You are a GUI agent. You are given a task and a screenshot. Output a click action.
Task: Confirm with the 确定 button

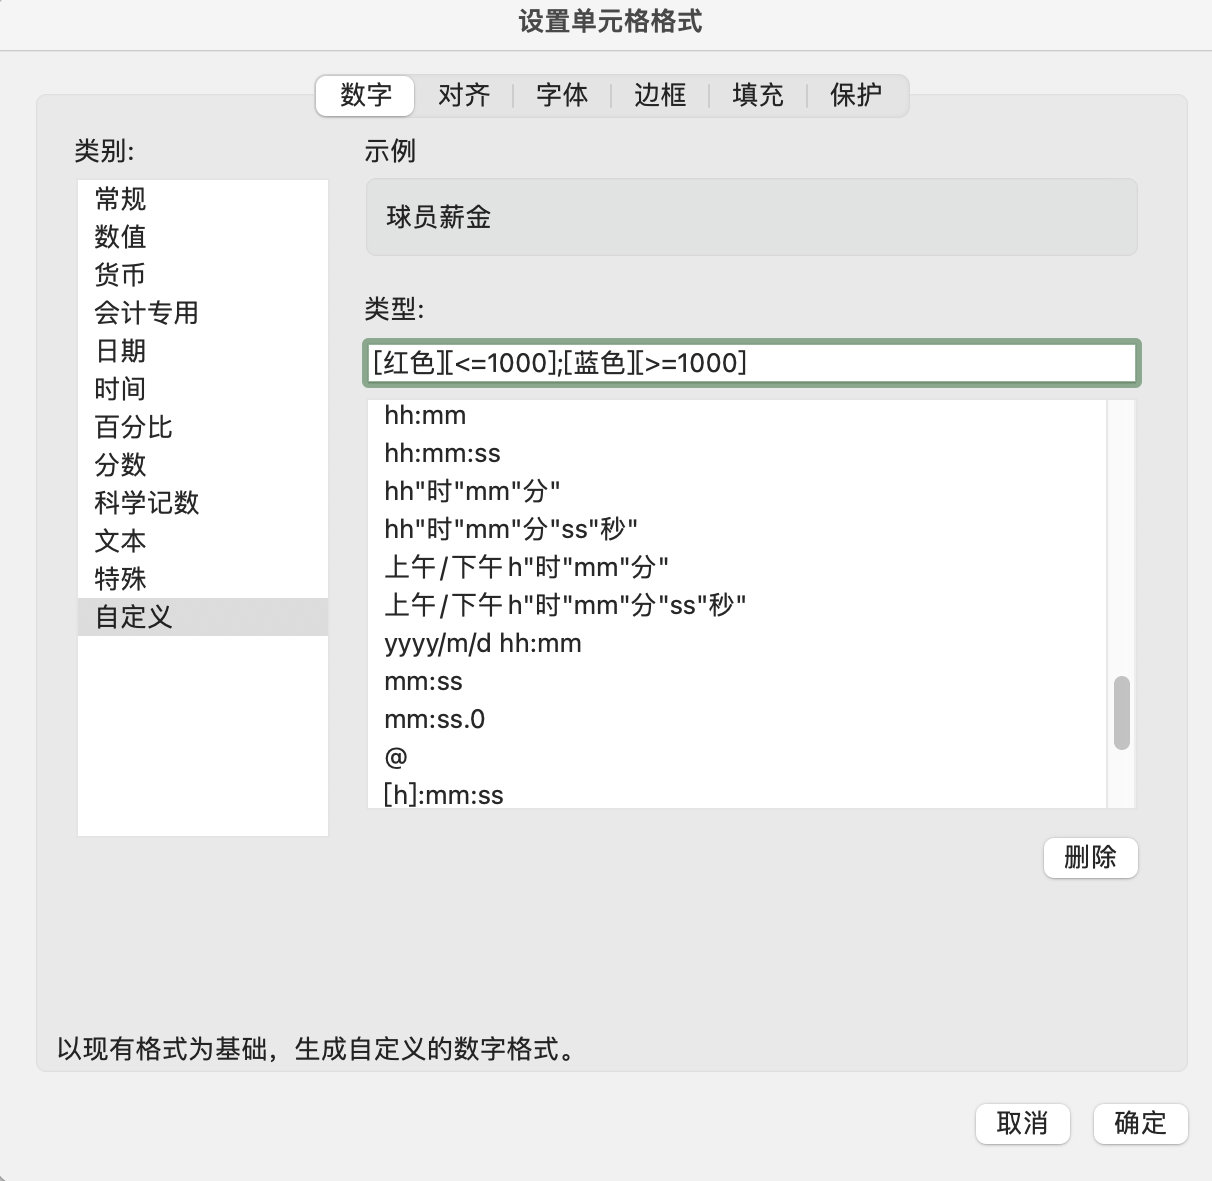tap(1141, 1124)
